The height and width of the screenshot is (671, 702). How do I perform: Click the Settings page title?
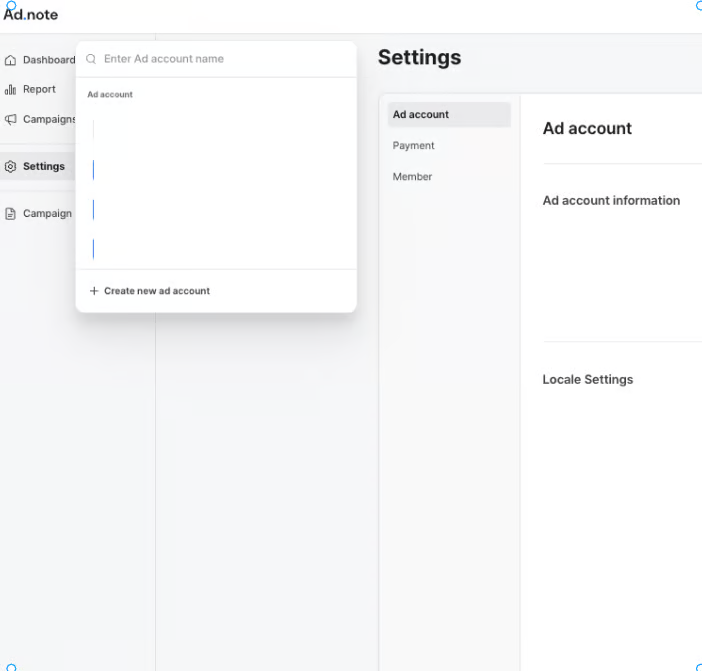(419, 58)
